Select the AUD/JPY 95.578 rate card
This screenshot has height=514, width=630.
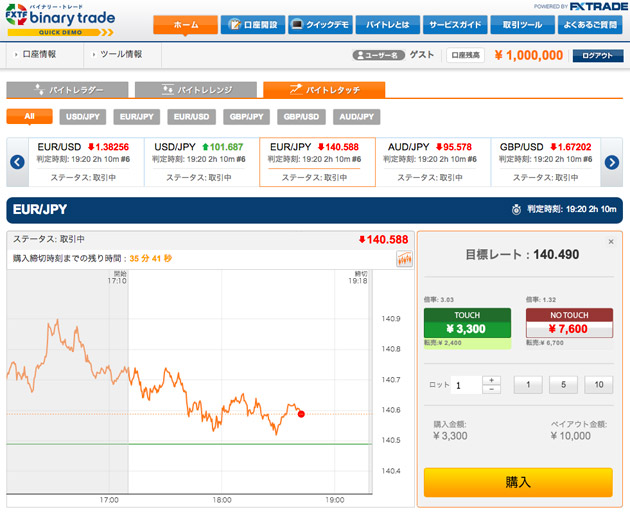[433, 162]
